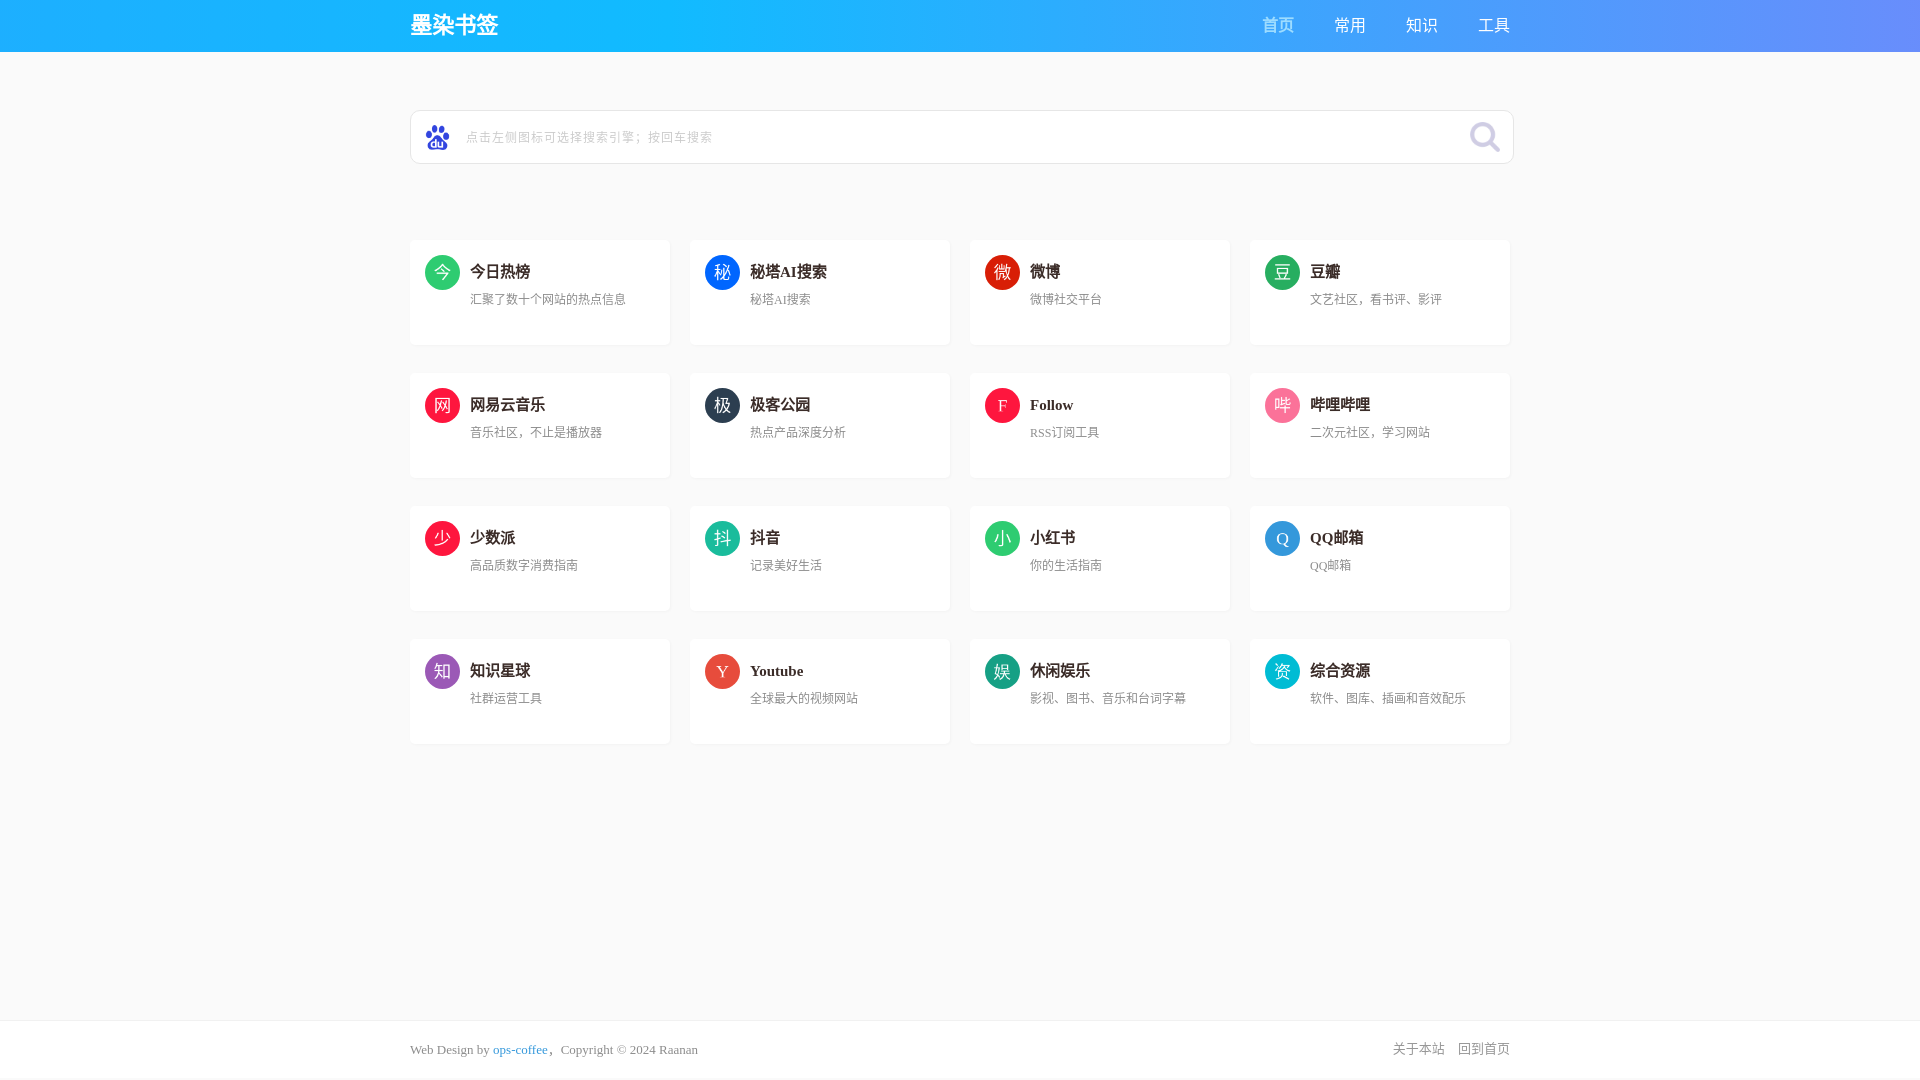Click the ops-coffee footer link

coord(520,1049)
